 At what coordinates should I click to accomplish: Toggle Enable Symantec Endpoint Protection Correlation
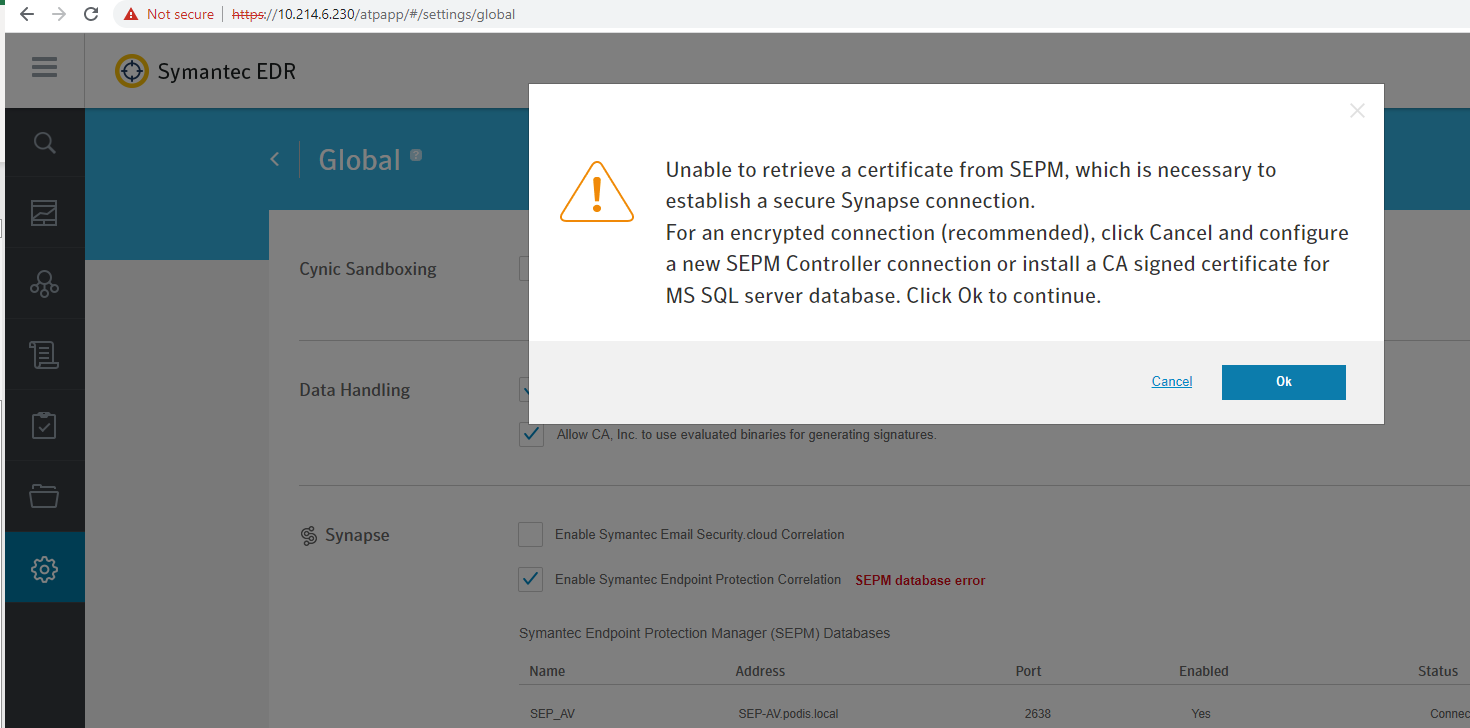pos(530,579)
